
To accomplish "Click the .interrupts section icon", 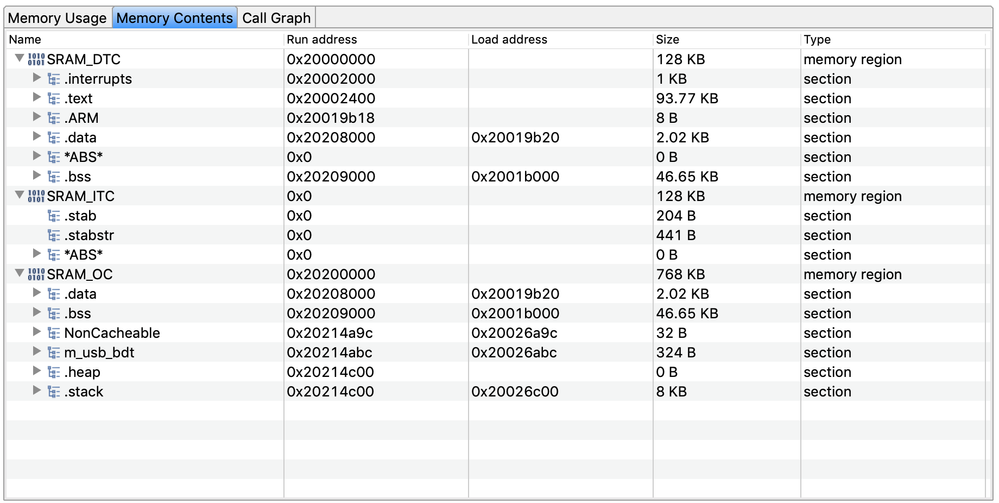I will (54, 79).
